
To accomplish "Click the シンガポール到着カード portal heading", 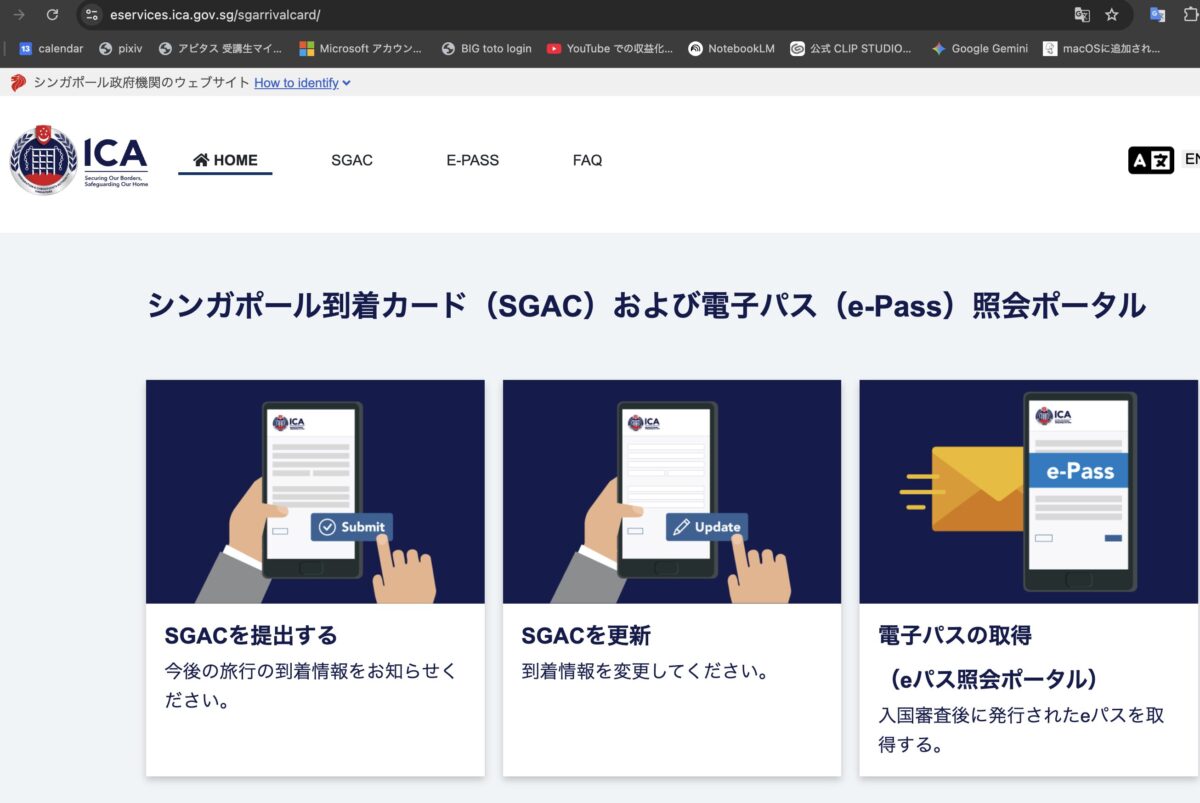I will pyautogui.click(x=646, y=305).
